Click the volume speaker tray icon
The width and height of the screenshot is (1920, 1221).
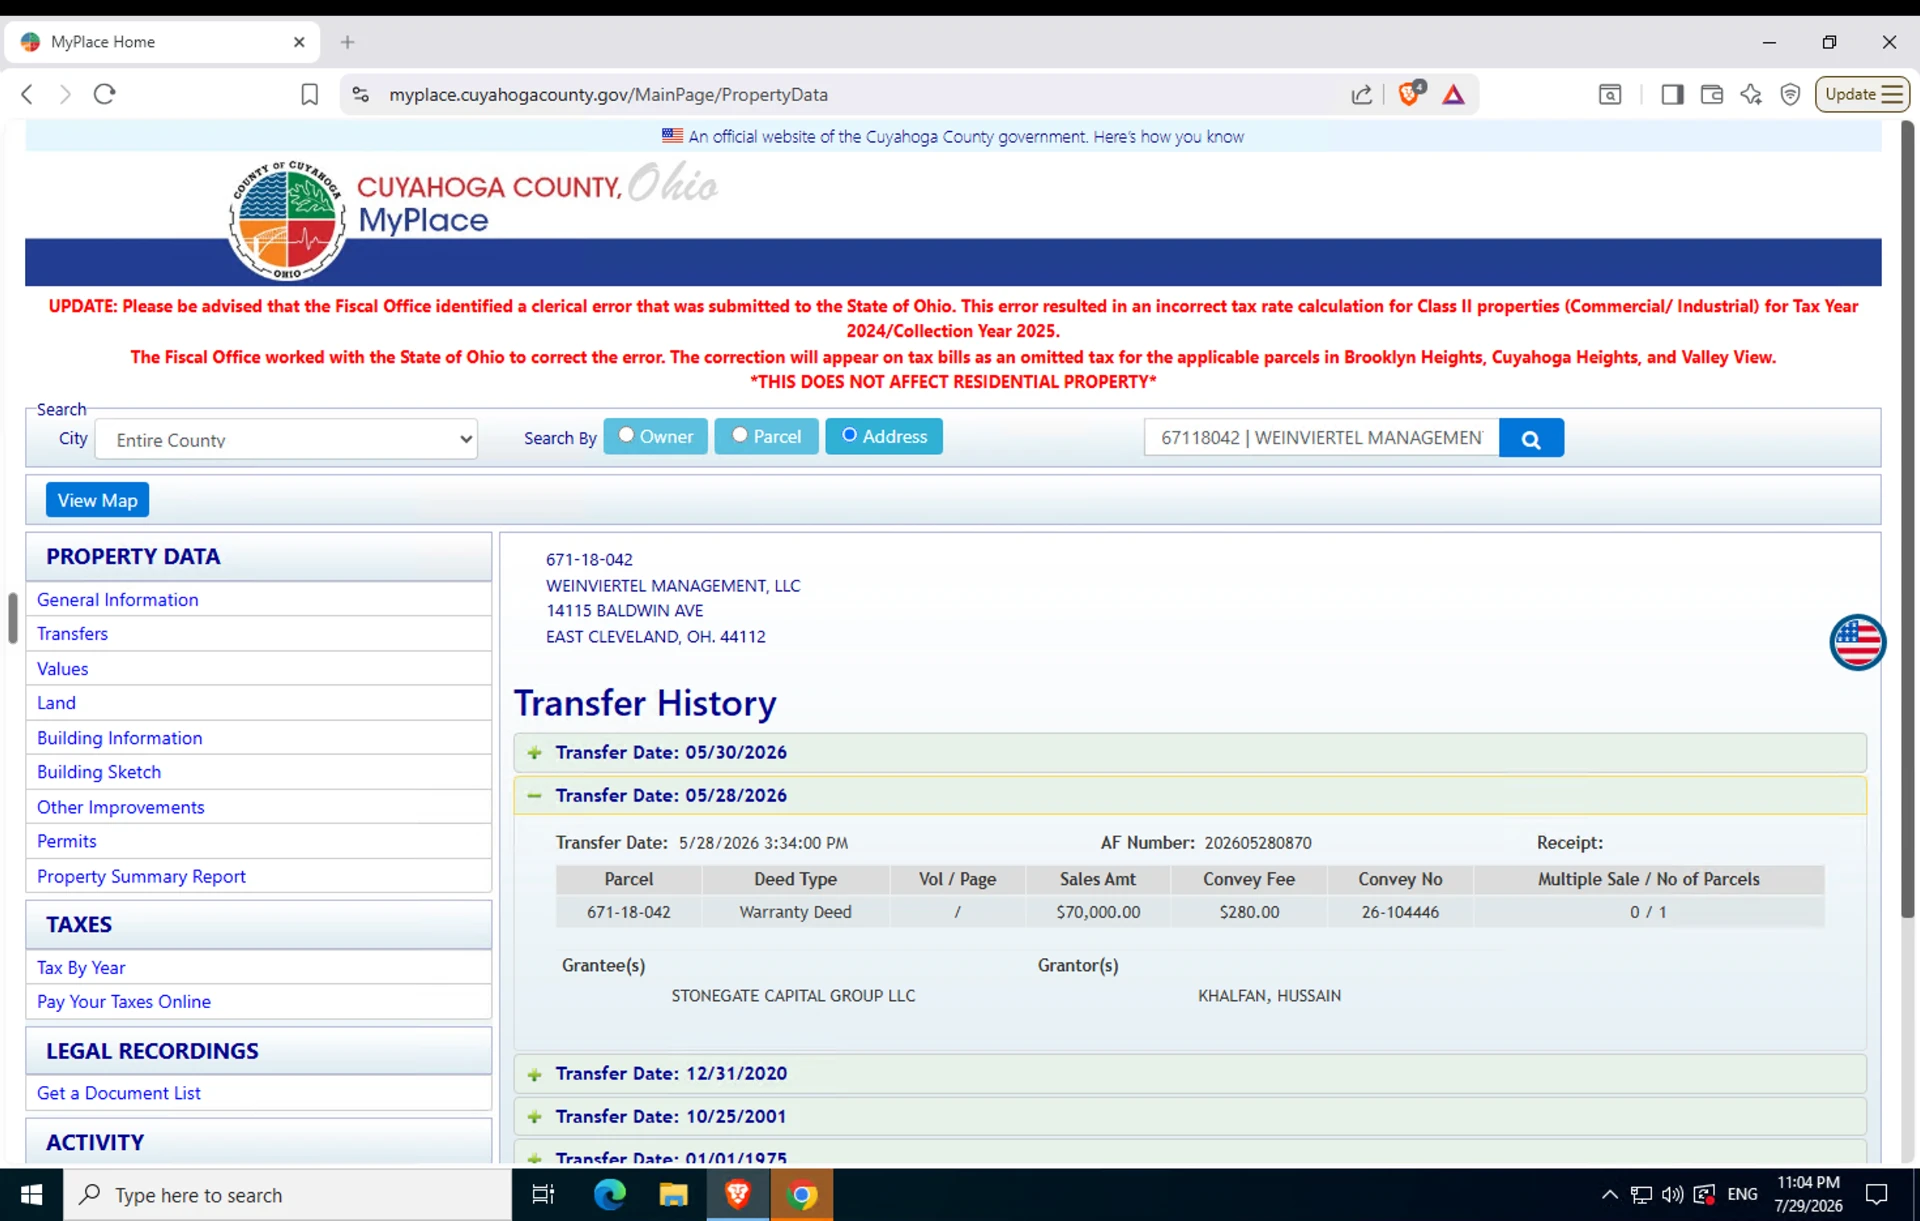(1672, 1194)
